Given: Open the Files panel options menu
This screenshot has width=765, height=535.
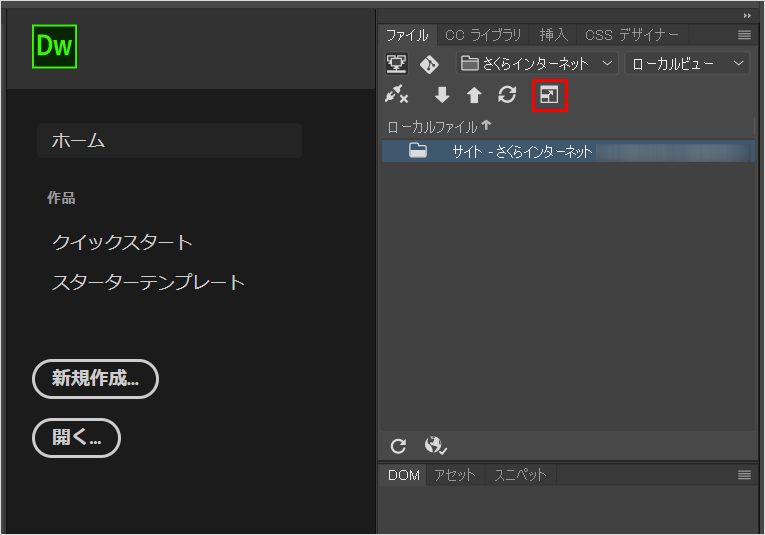Looking at the screenshot, I should [x=744, y=35].
